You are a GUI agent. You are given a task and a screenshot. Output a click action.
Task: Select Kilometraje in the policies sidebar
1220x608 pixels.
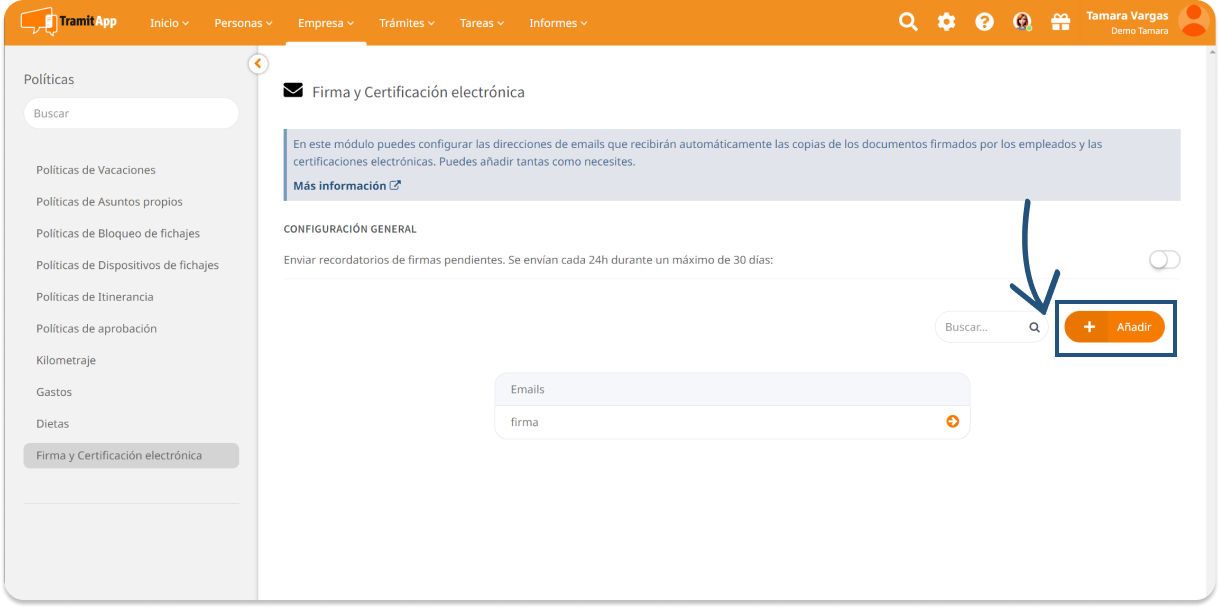66,360
